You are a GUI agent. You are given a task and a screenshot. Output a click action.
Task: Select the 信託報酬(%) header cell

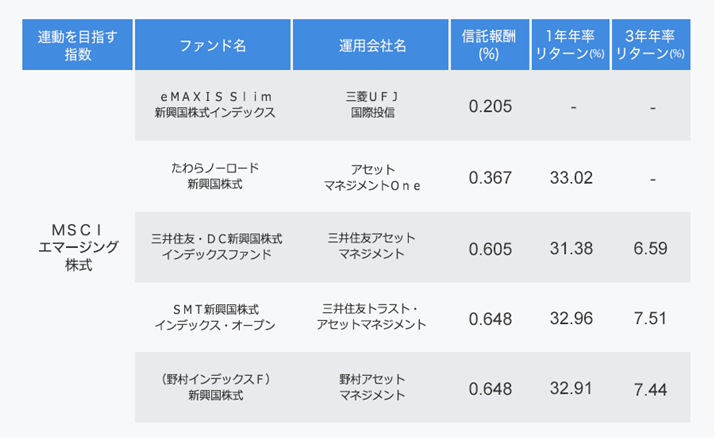pyautogui.click(x=489, y=45)
